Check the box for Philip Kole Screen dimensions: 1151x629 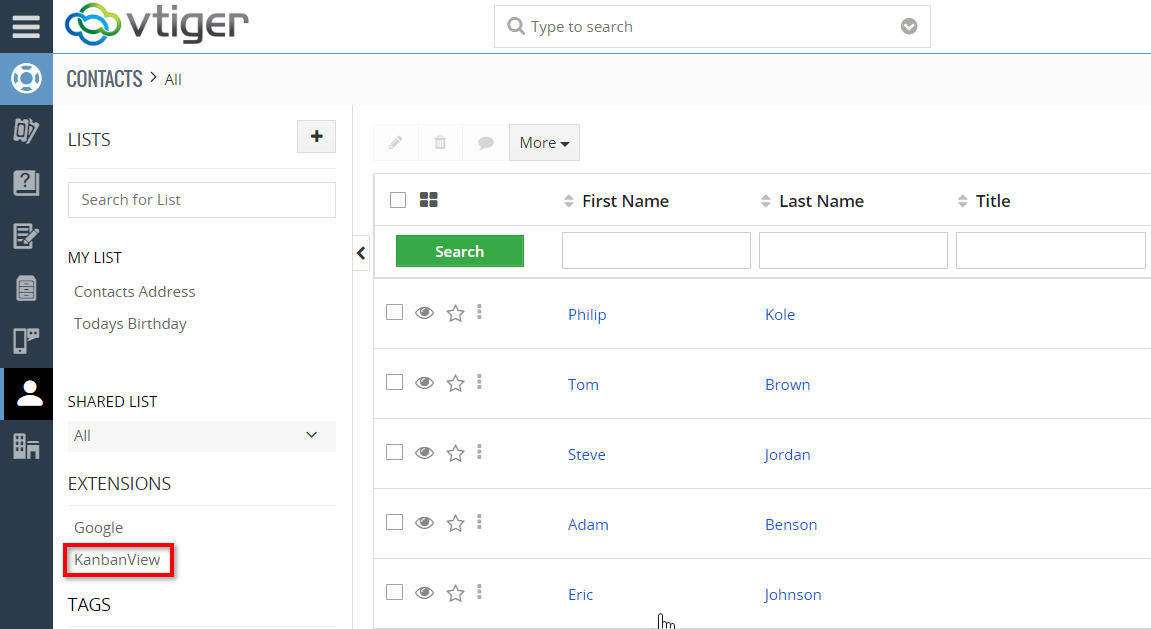394,312
